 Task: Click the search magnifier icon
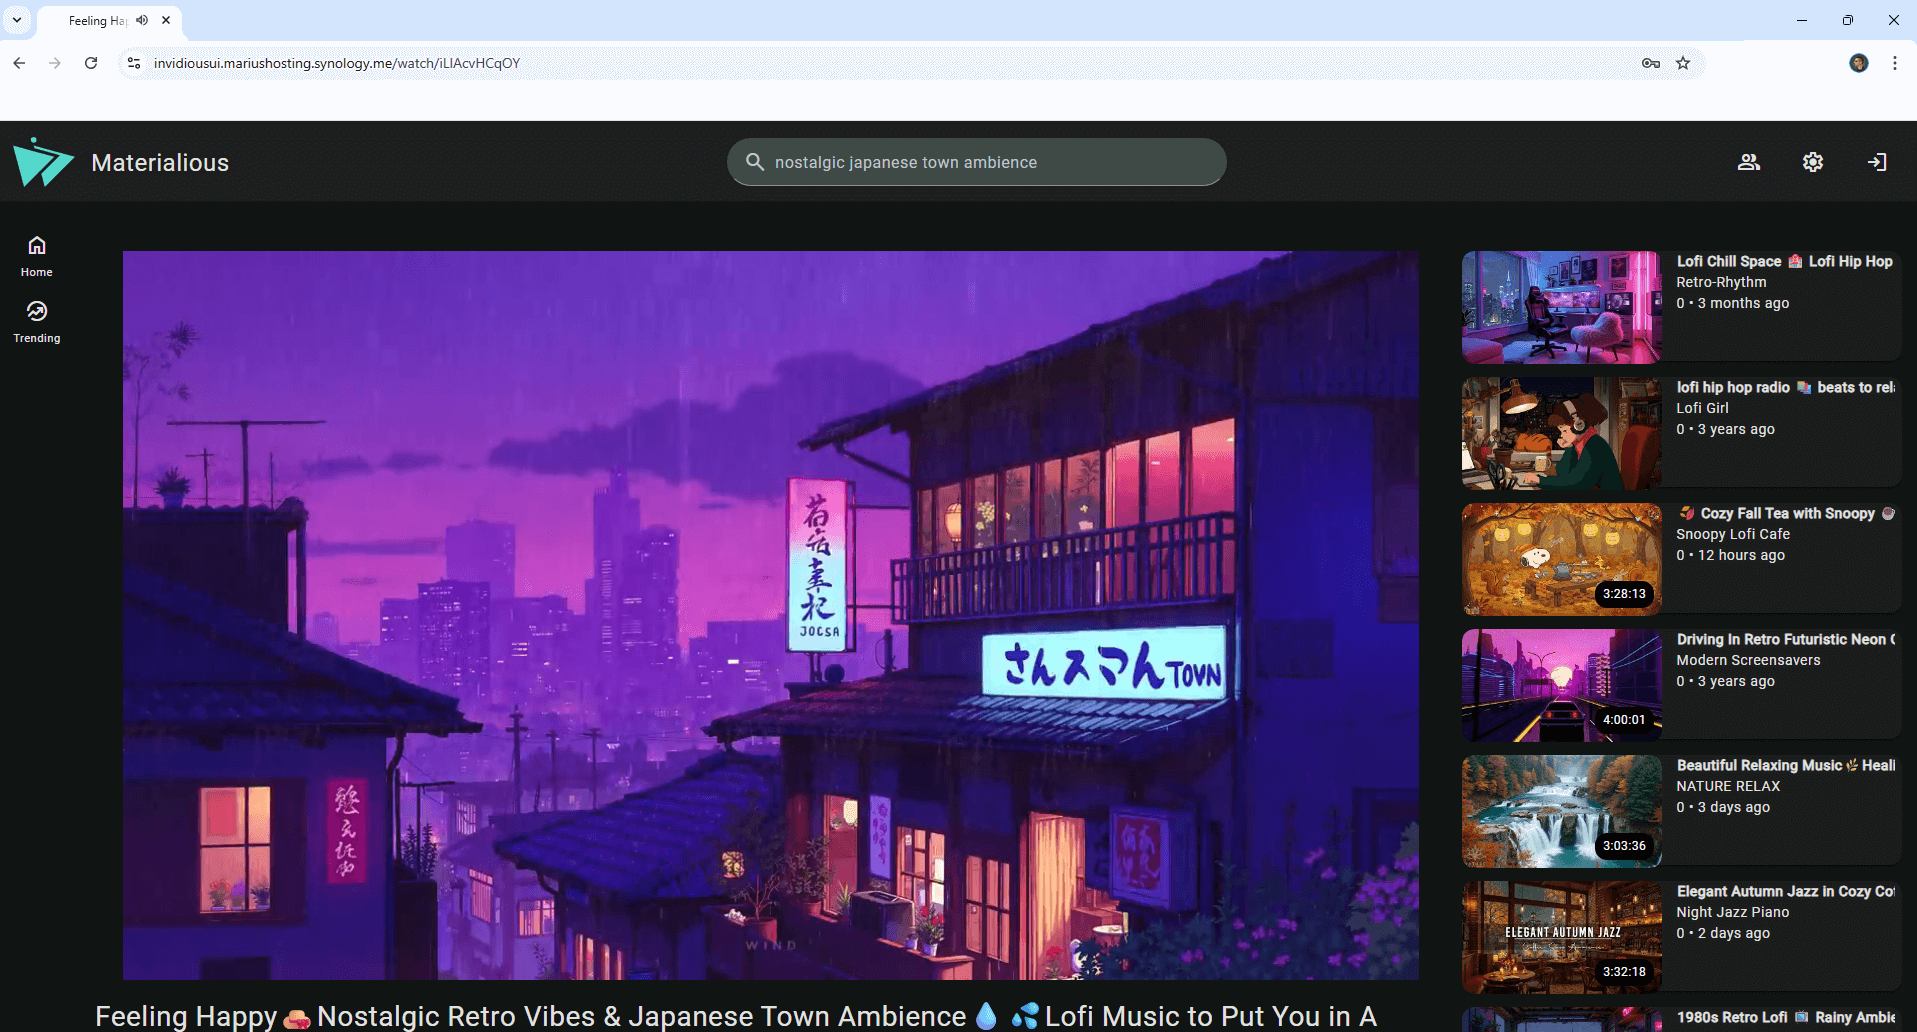pos(755,162)
